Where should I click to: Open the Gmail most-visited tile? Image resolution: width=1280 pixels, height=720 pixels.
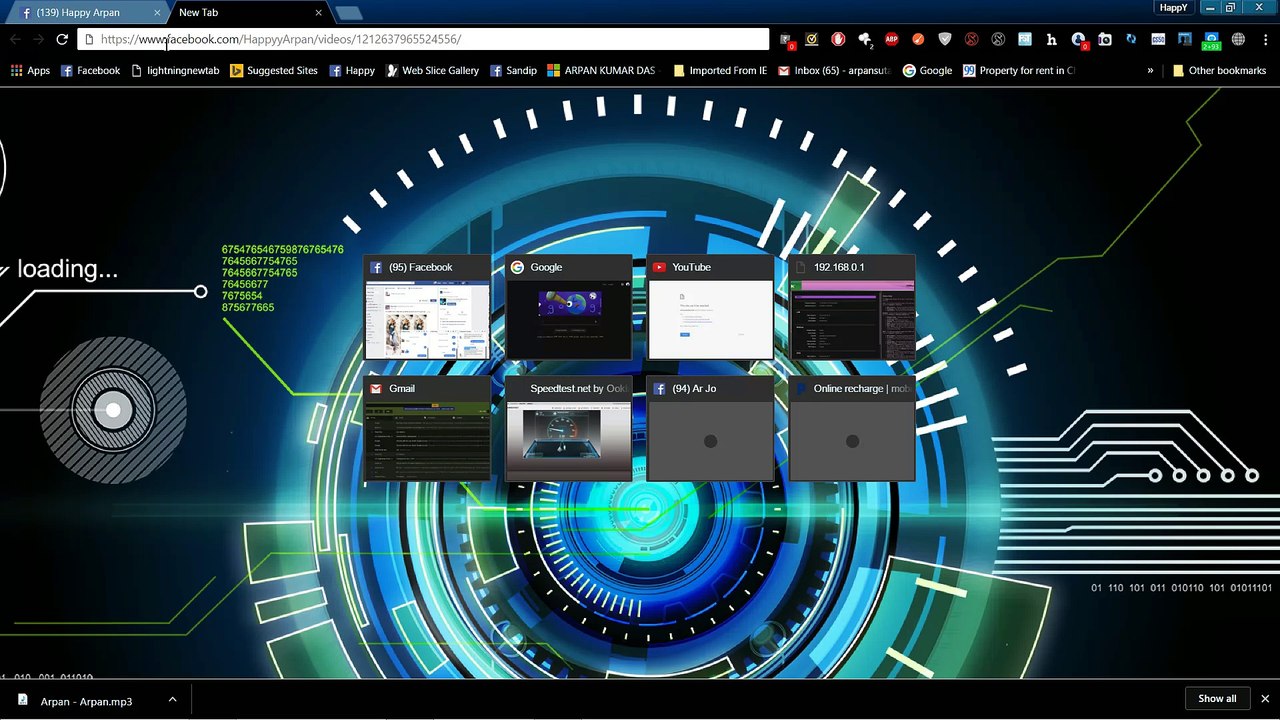[427, 428]
